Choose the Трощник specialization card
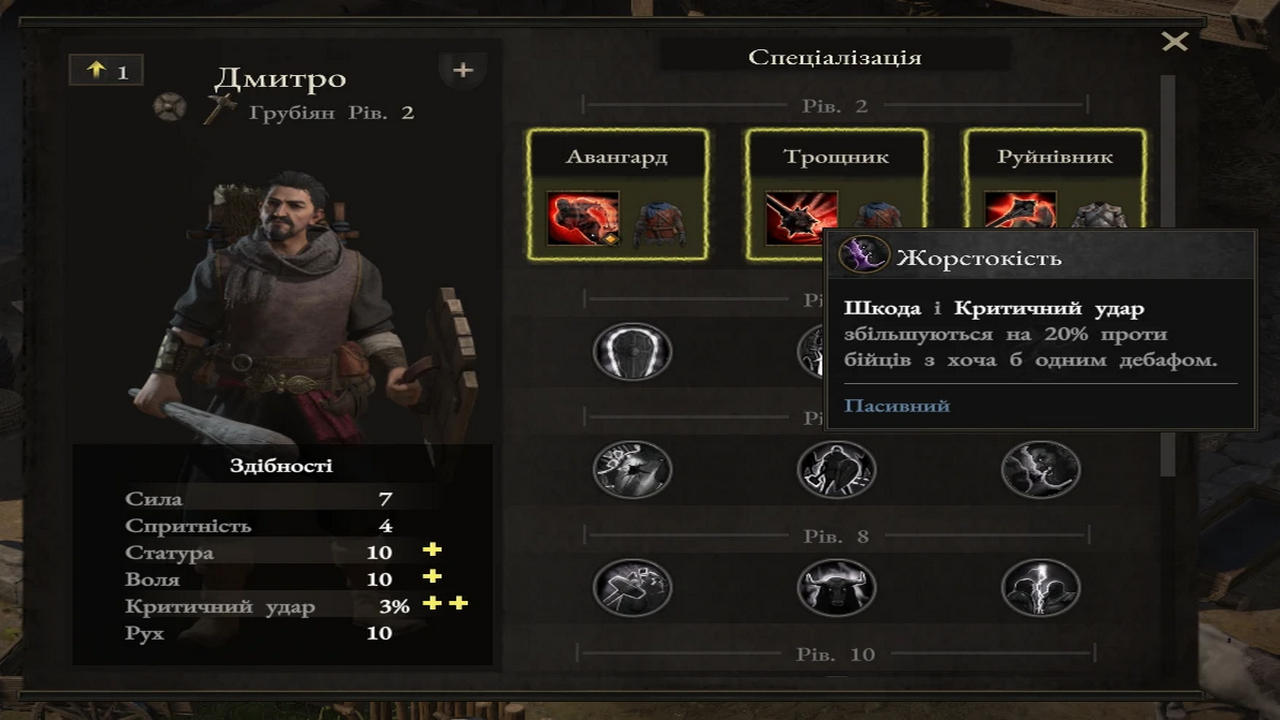 [x=836, y=194]
